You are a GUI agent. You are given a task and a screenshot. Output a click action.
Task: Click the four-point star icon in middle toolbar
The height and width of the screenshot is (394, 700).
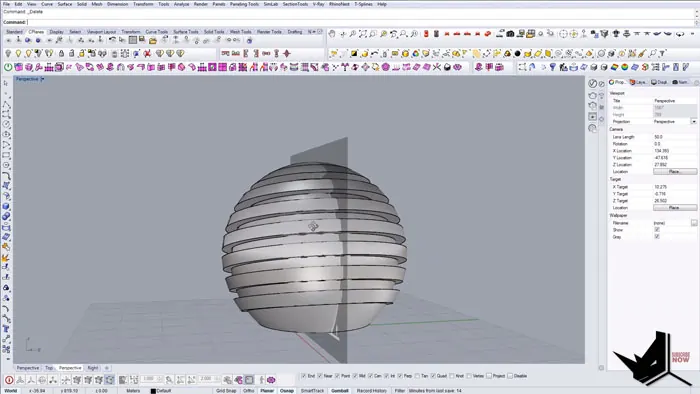point(287,54)
